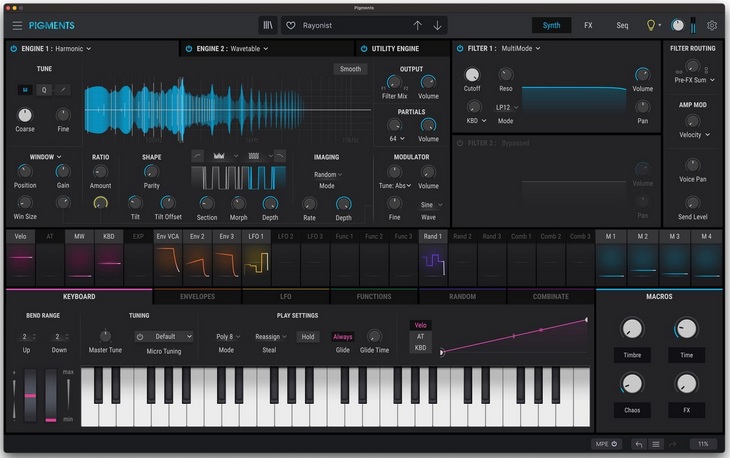Click the Filter Mix knob in Output

[x=394, y=82]
